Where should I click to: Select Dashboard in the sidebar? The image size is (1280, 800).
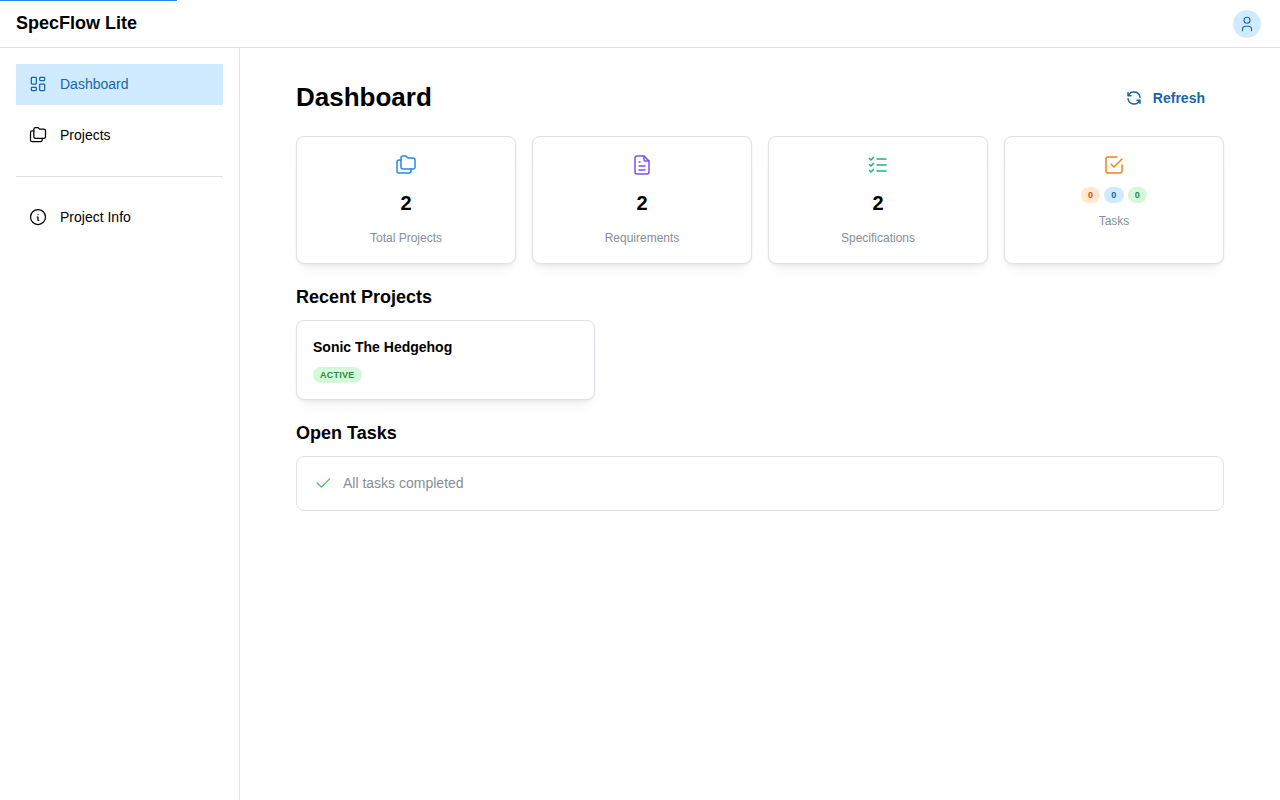coord(119,84)
